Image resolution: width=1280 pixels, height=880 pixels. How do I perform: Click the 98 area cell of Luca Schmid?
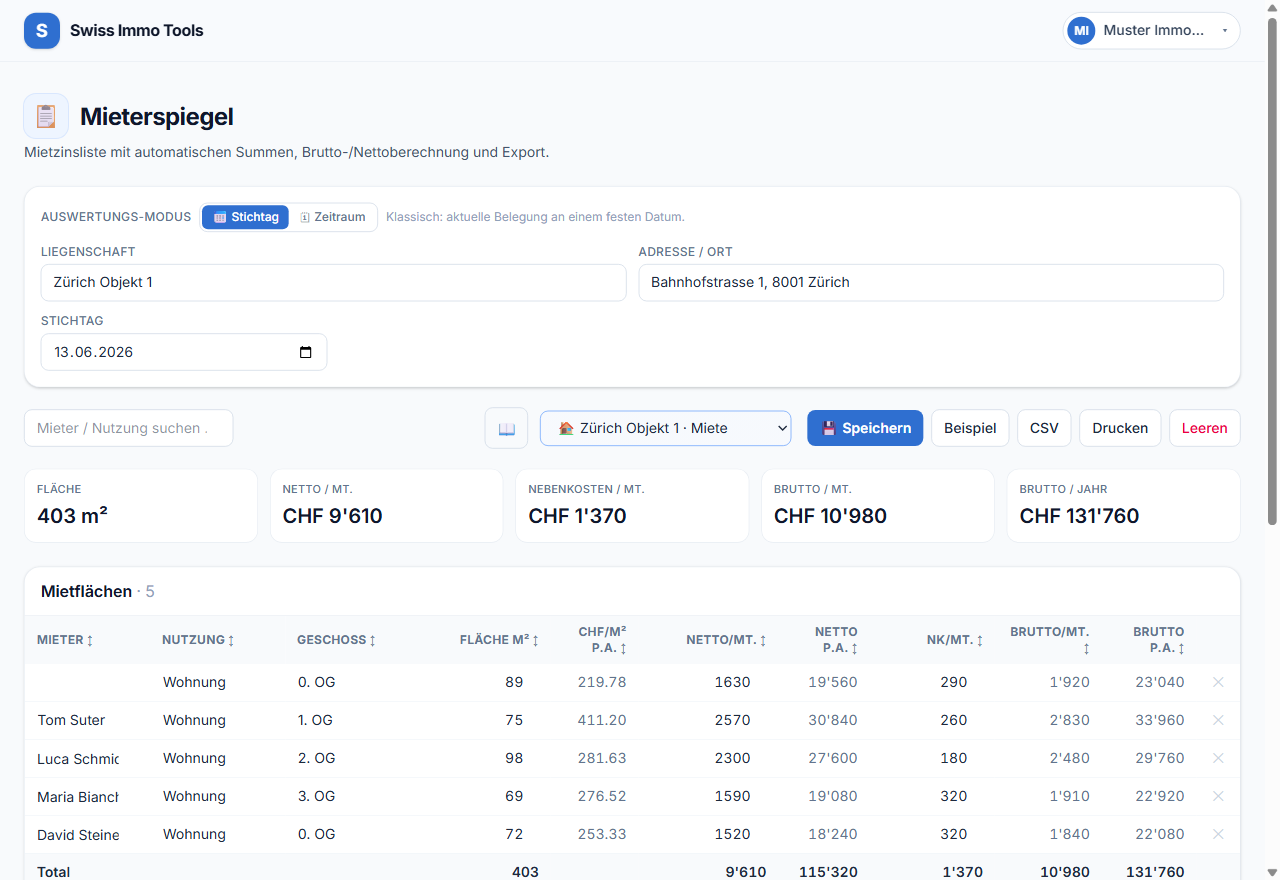click(514, 758)
